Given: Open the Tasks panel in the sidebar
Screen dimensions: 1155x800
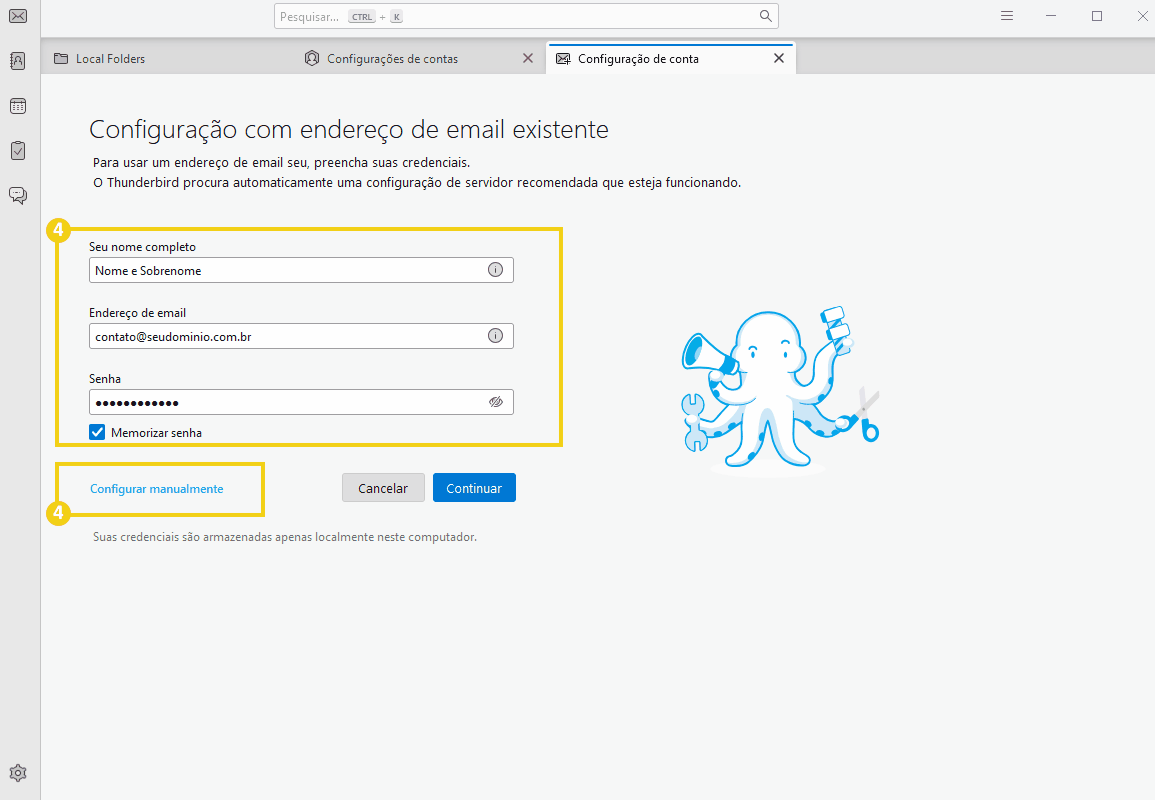Looking at the screenshot, I should [x=17, y=151].
